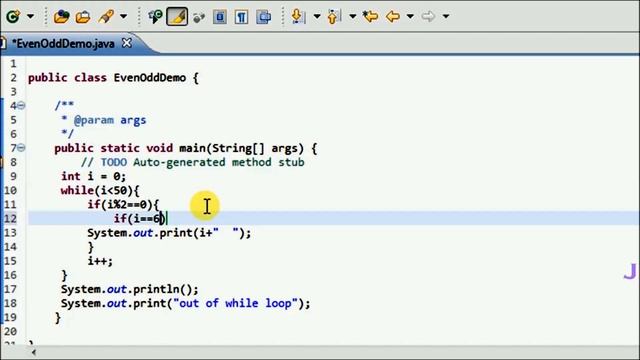Toggle Mark Occurrences highlighter button
640x360 pixels.
point(177,17)
